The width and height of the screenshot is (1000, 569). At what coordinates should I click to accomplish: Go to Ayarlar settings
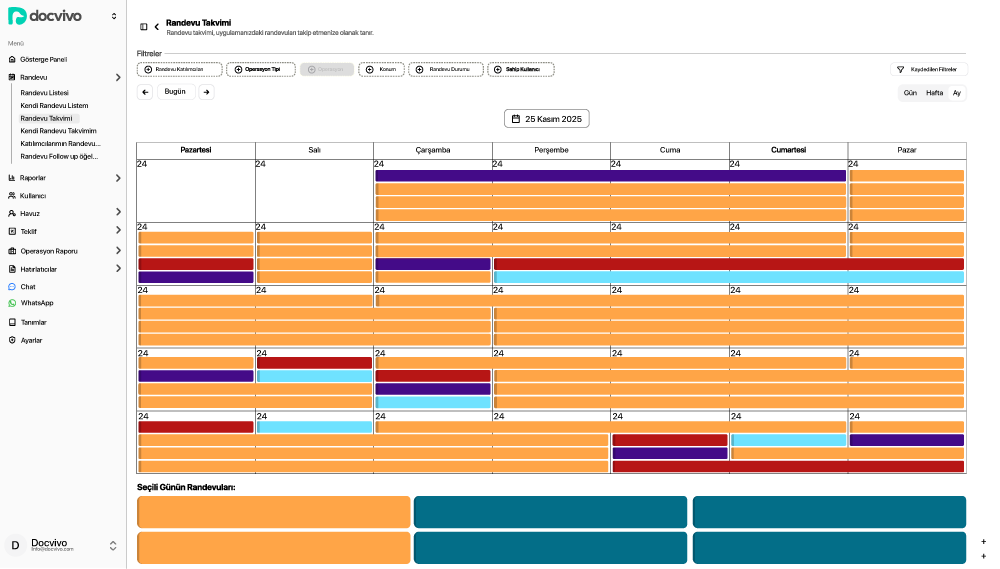click(x=31, y=341)
